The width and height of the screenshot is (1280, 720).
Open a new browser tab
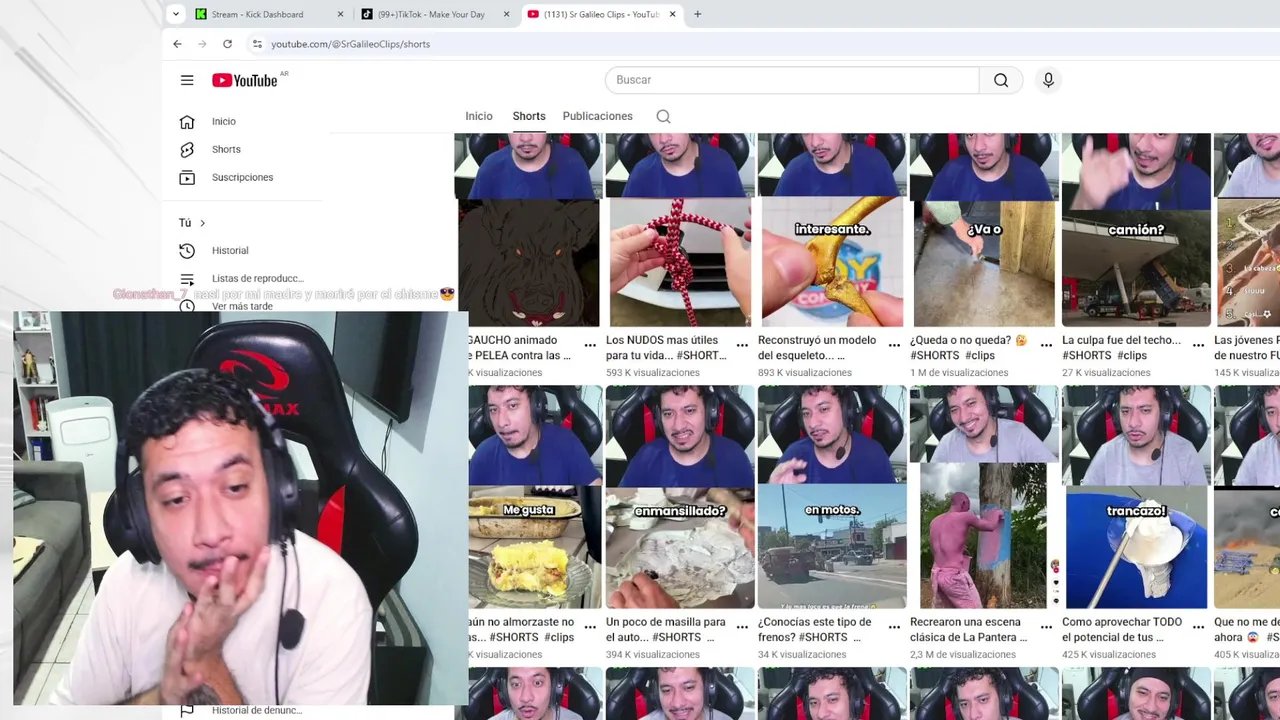point(698,14)
